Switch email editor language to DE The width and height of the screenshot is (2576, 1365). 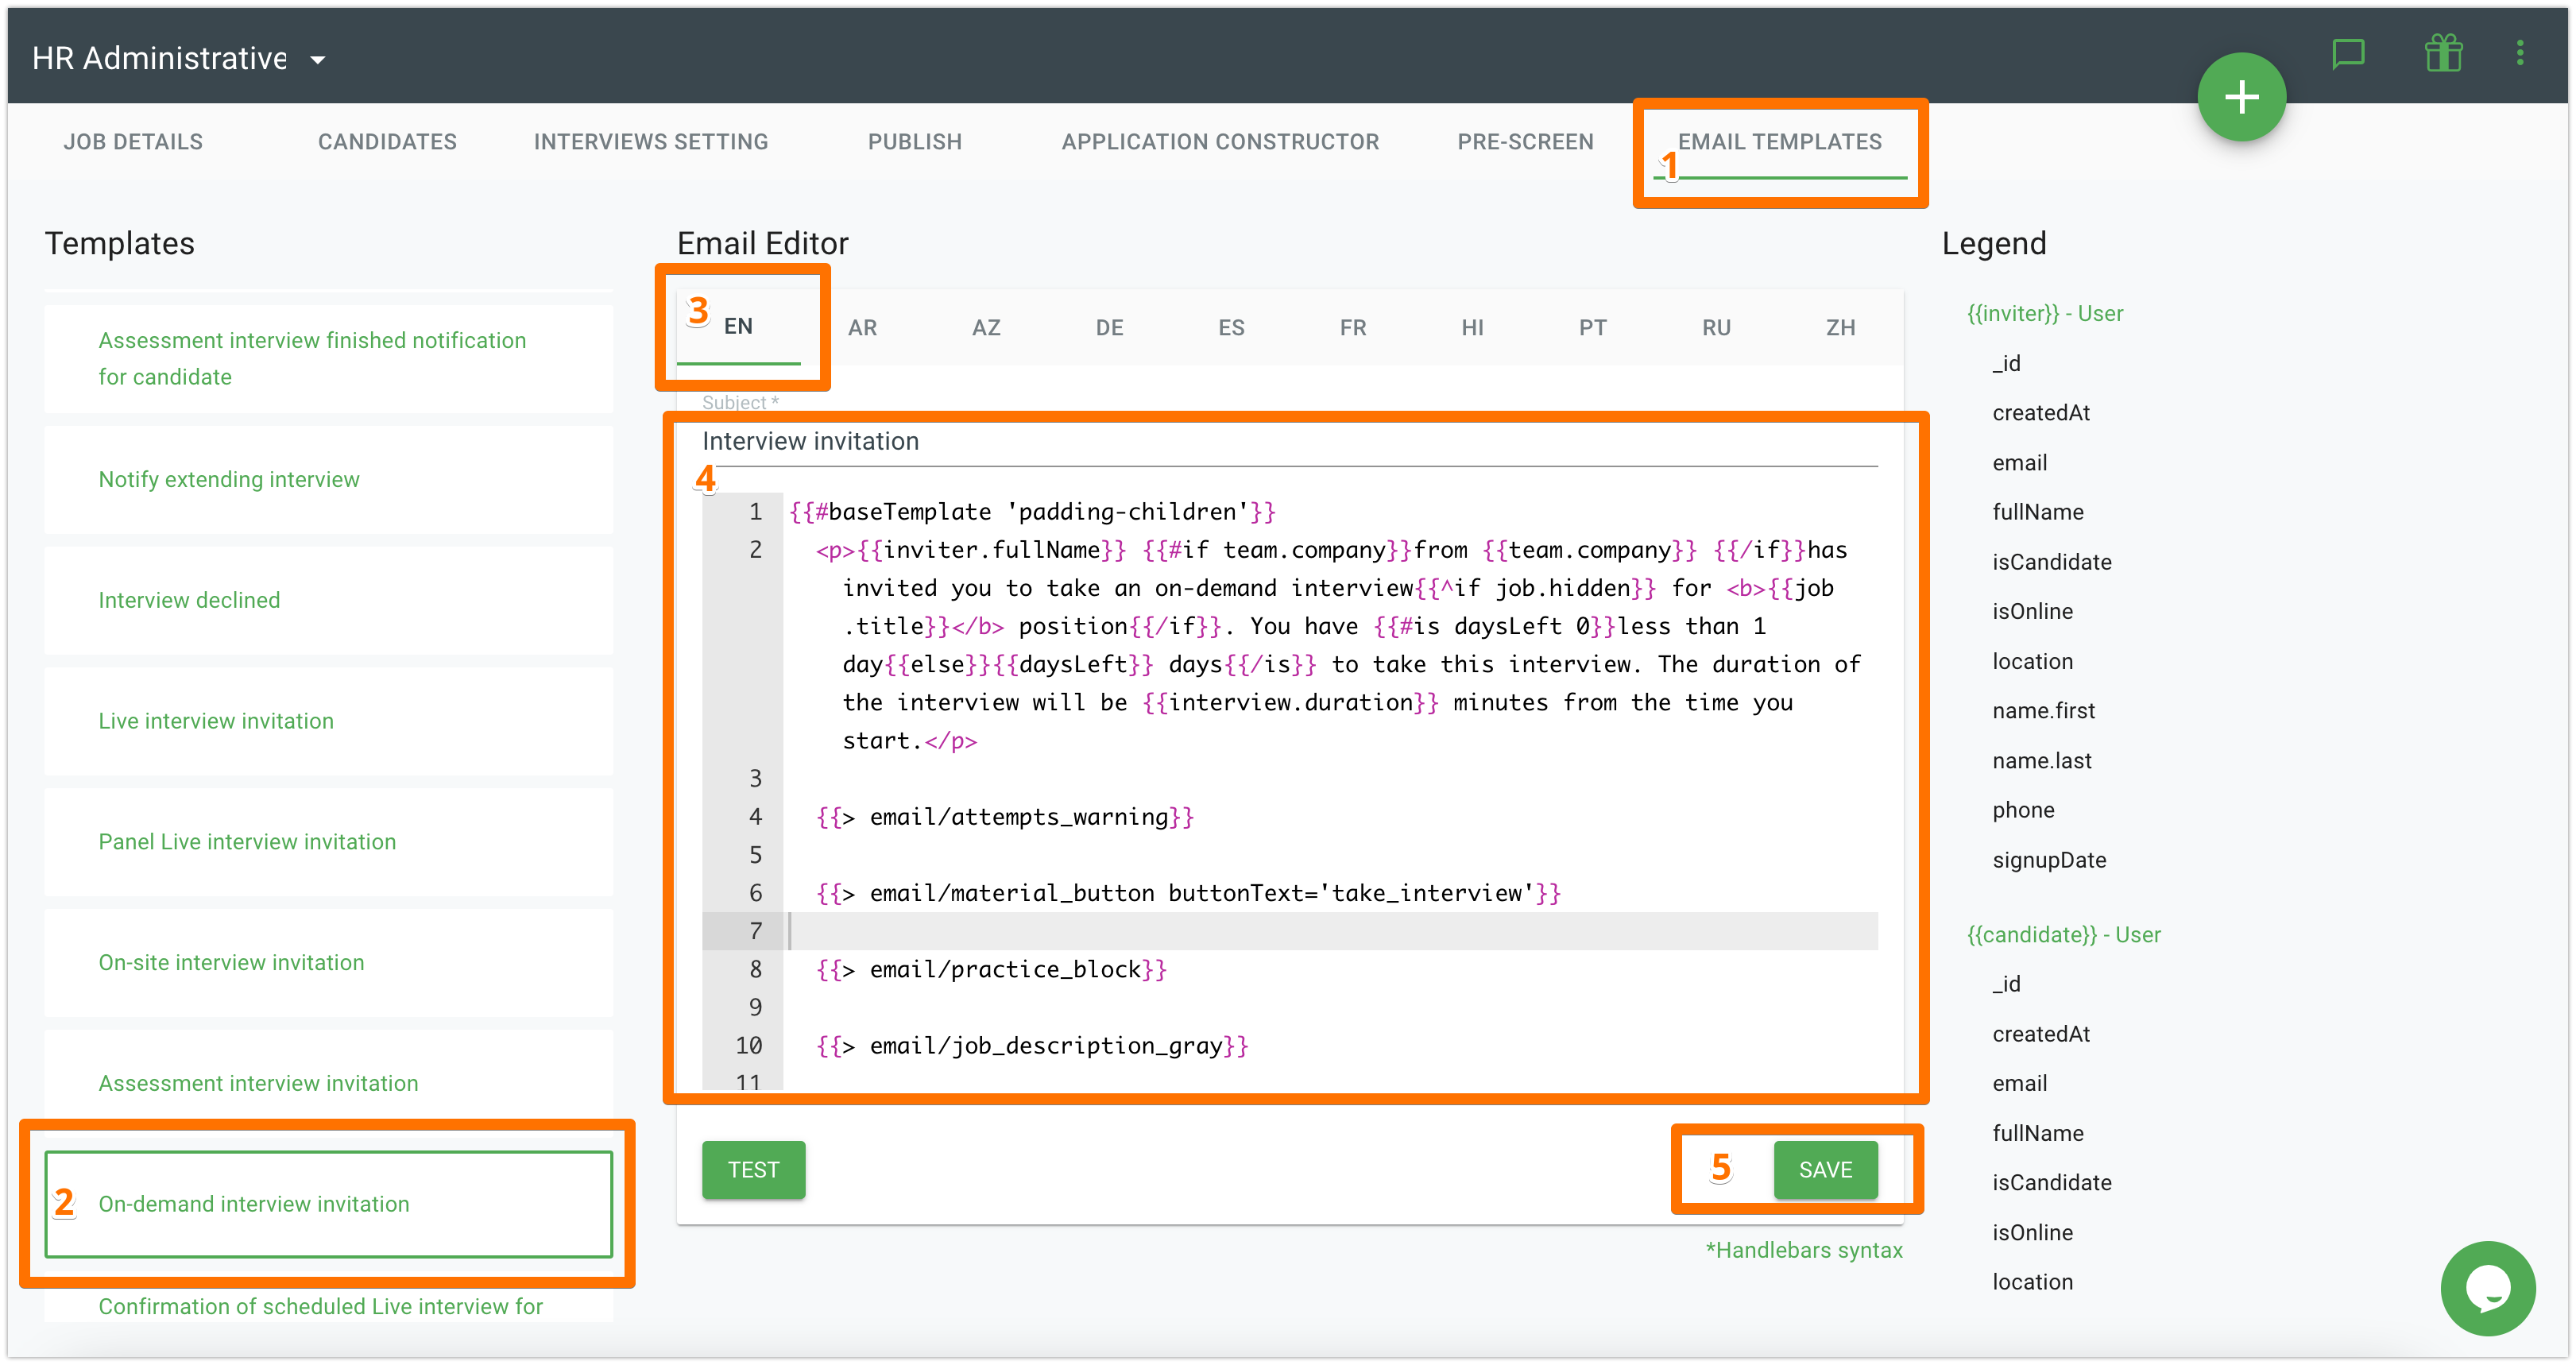[x=1109, y=328]
